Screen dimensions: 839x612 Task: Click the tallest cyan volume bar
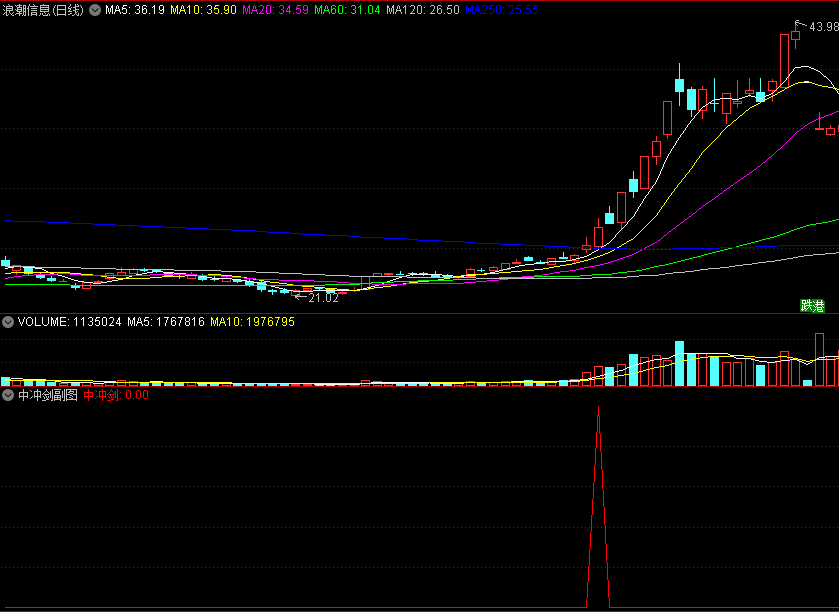(680, 363)
